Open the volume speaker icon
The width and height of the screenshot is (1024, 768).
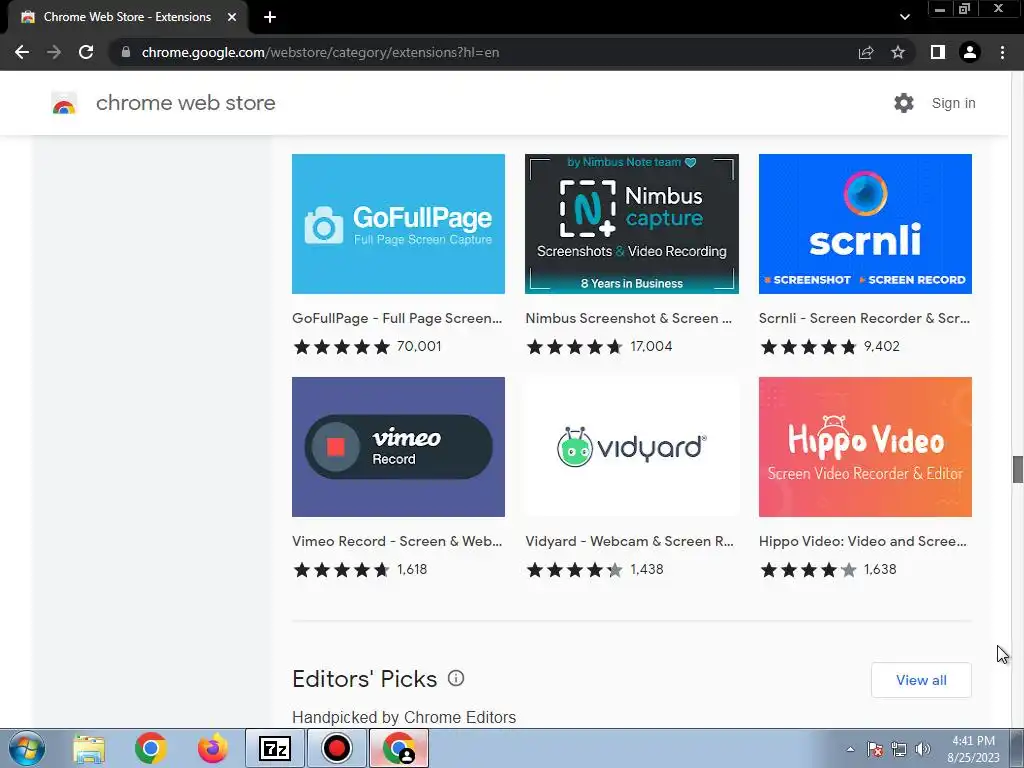923,749
